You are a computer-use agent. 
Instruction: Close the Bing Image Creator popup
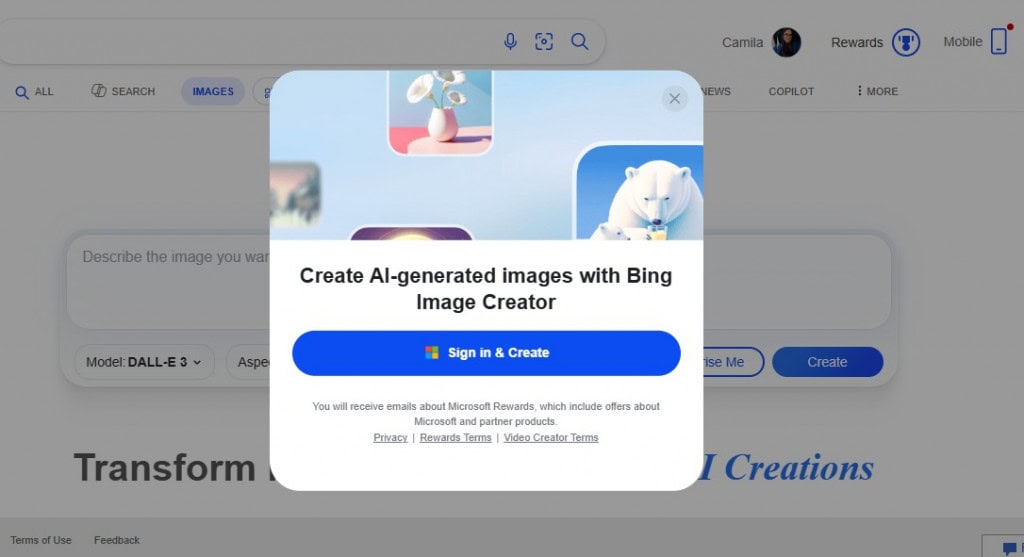pos(675,99)
